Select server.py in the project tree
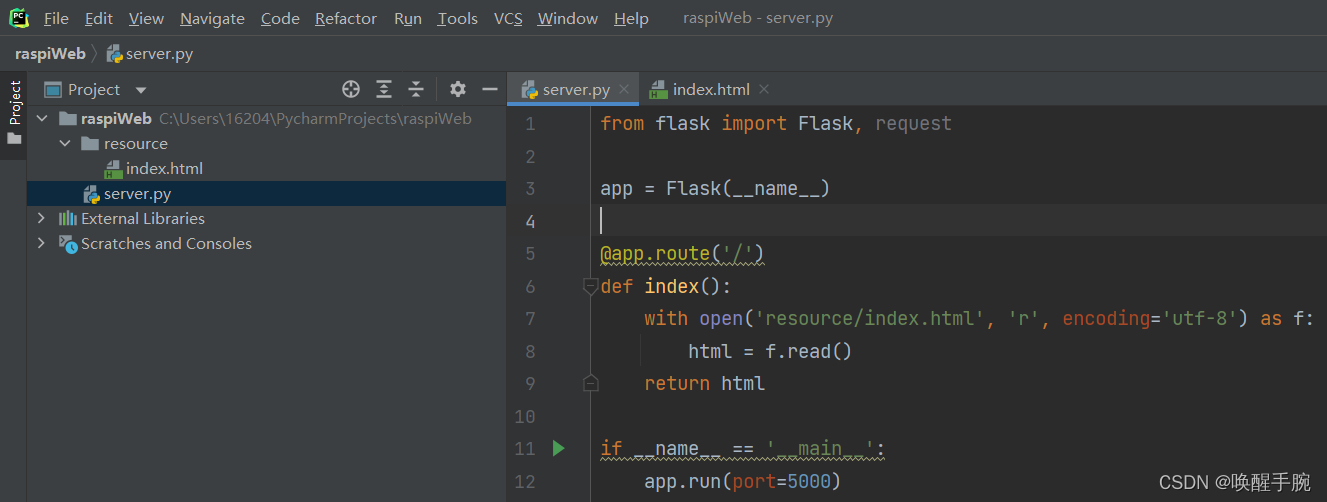Viewport: 1327px width, 502px height. click(266, 193)
